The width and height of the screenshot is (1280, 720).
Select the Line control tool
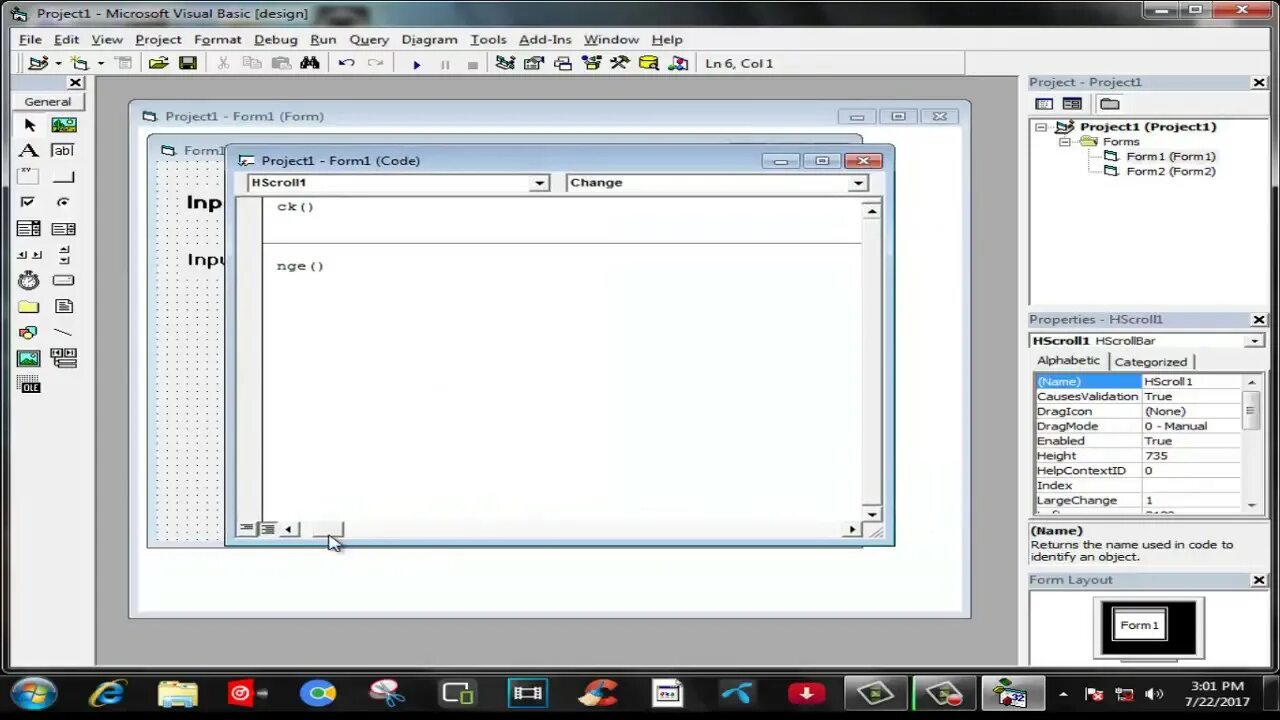click(64, 333)
